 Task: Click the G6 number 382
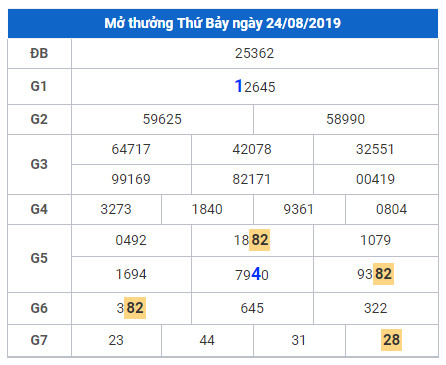[131, 308]
